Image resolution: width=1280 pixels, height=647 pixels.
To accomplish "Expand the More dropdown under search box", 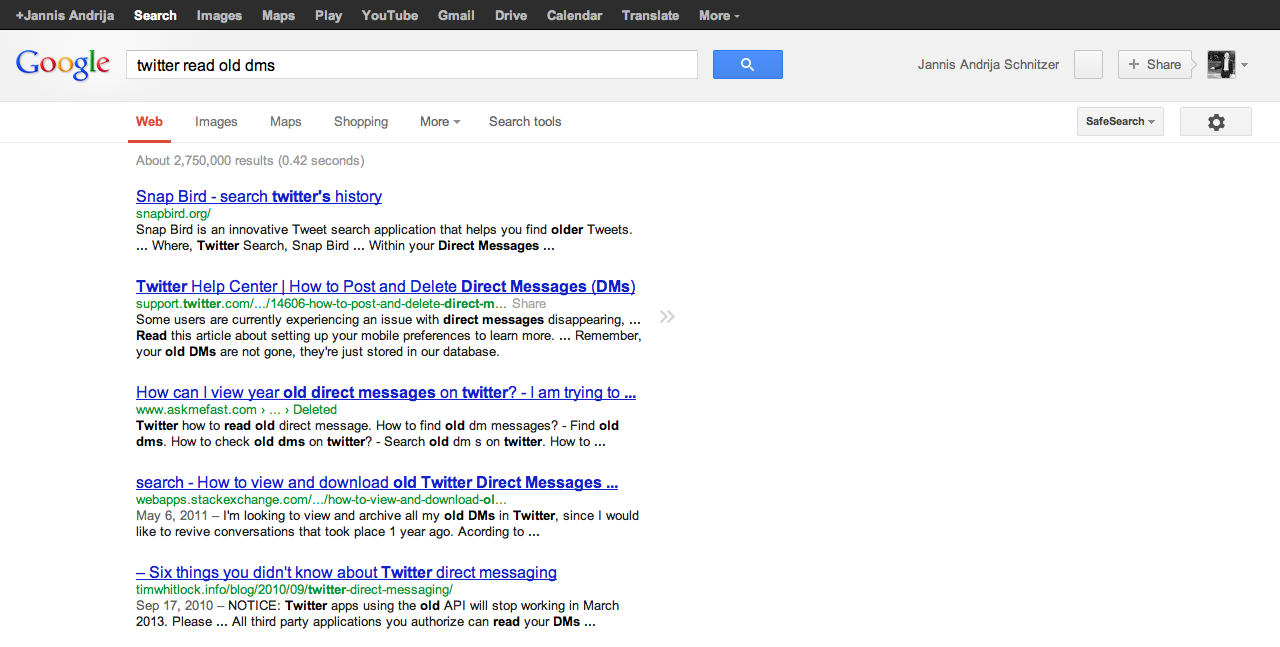I will pyautogui.click(x=440, y=122).
